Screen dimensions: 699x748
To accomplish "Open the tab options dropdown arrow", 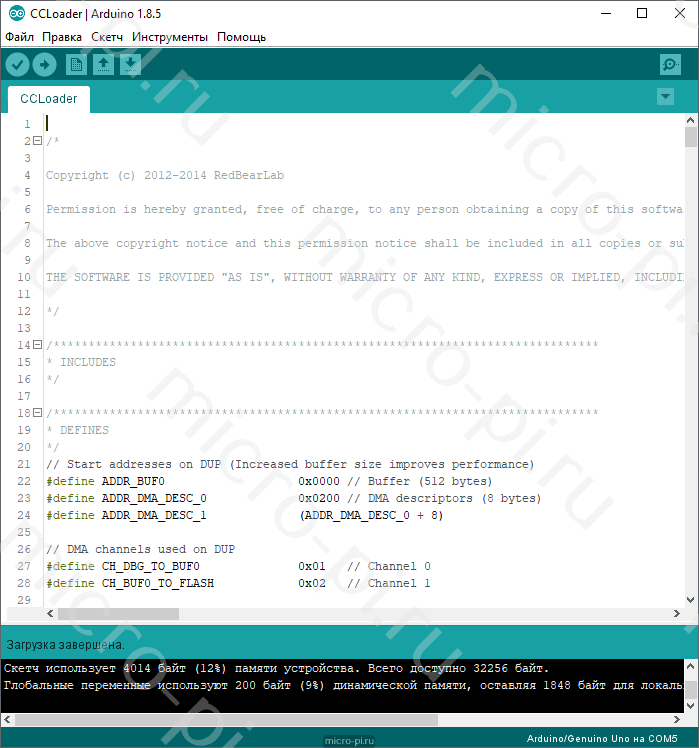I will (x=666, y=96).
